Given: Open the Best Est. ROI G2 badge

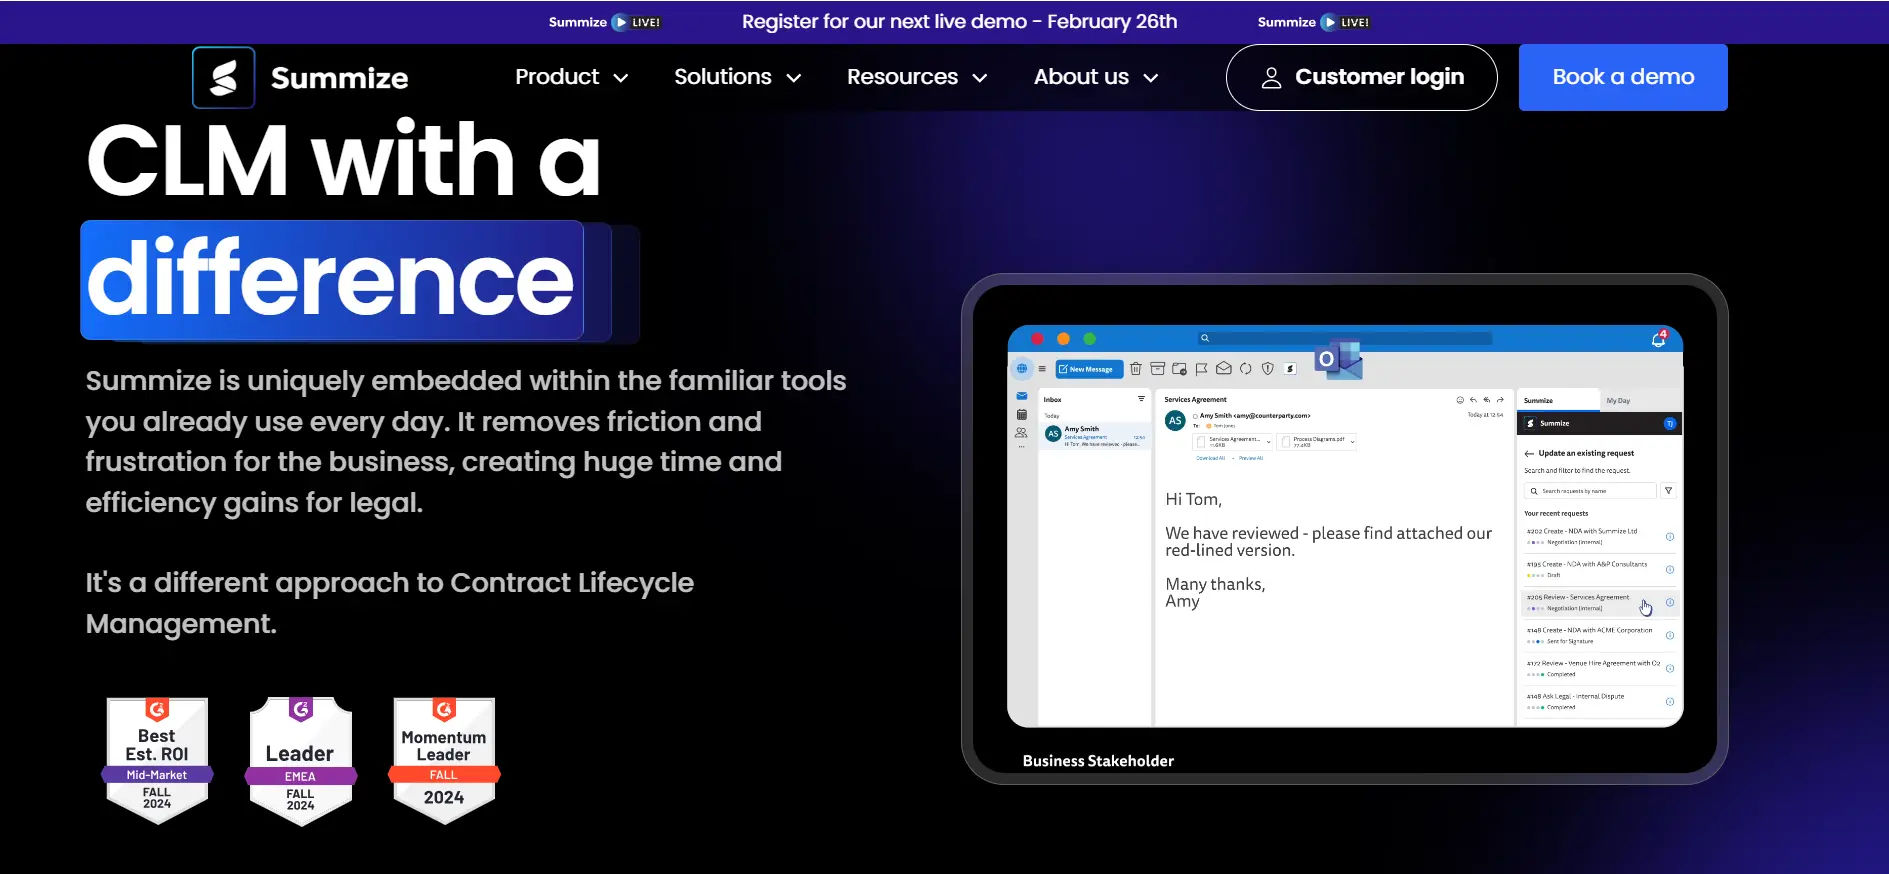Looking at the screenshot, I should (x=157, y=761).
